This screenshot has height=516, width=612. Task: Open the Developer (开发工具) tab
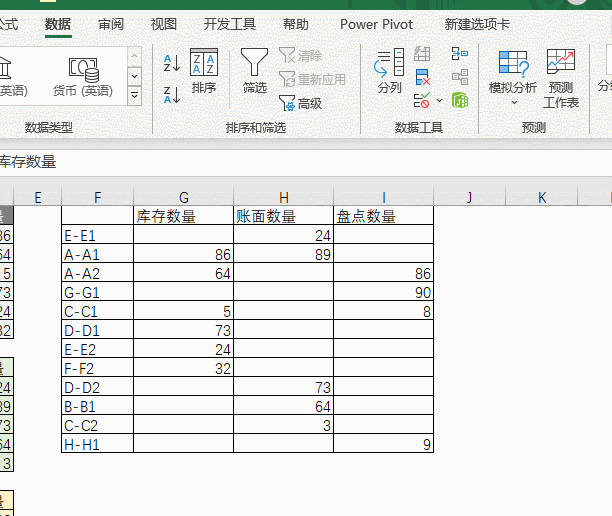pos(230,25)
